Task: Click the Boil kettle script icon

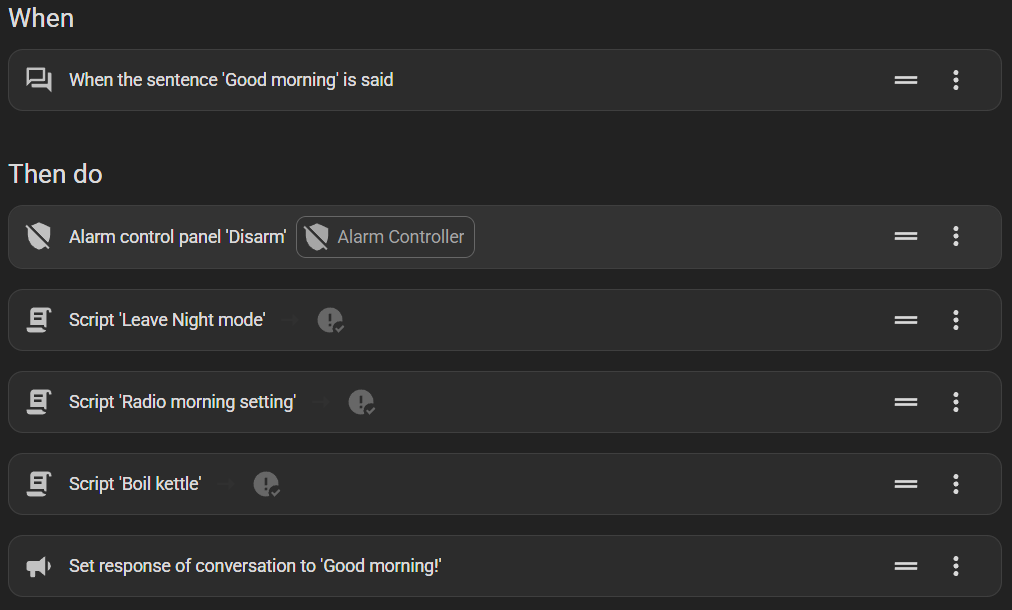Action: (x=39, y=484)
